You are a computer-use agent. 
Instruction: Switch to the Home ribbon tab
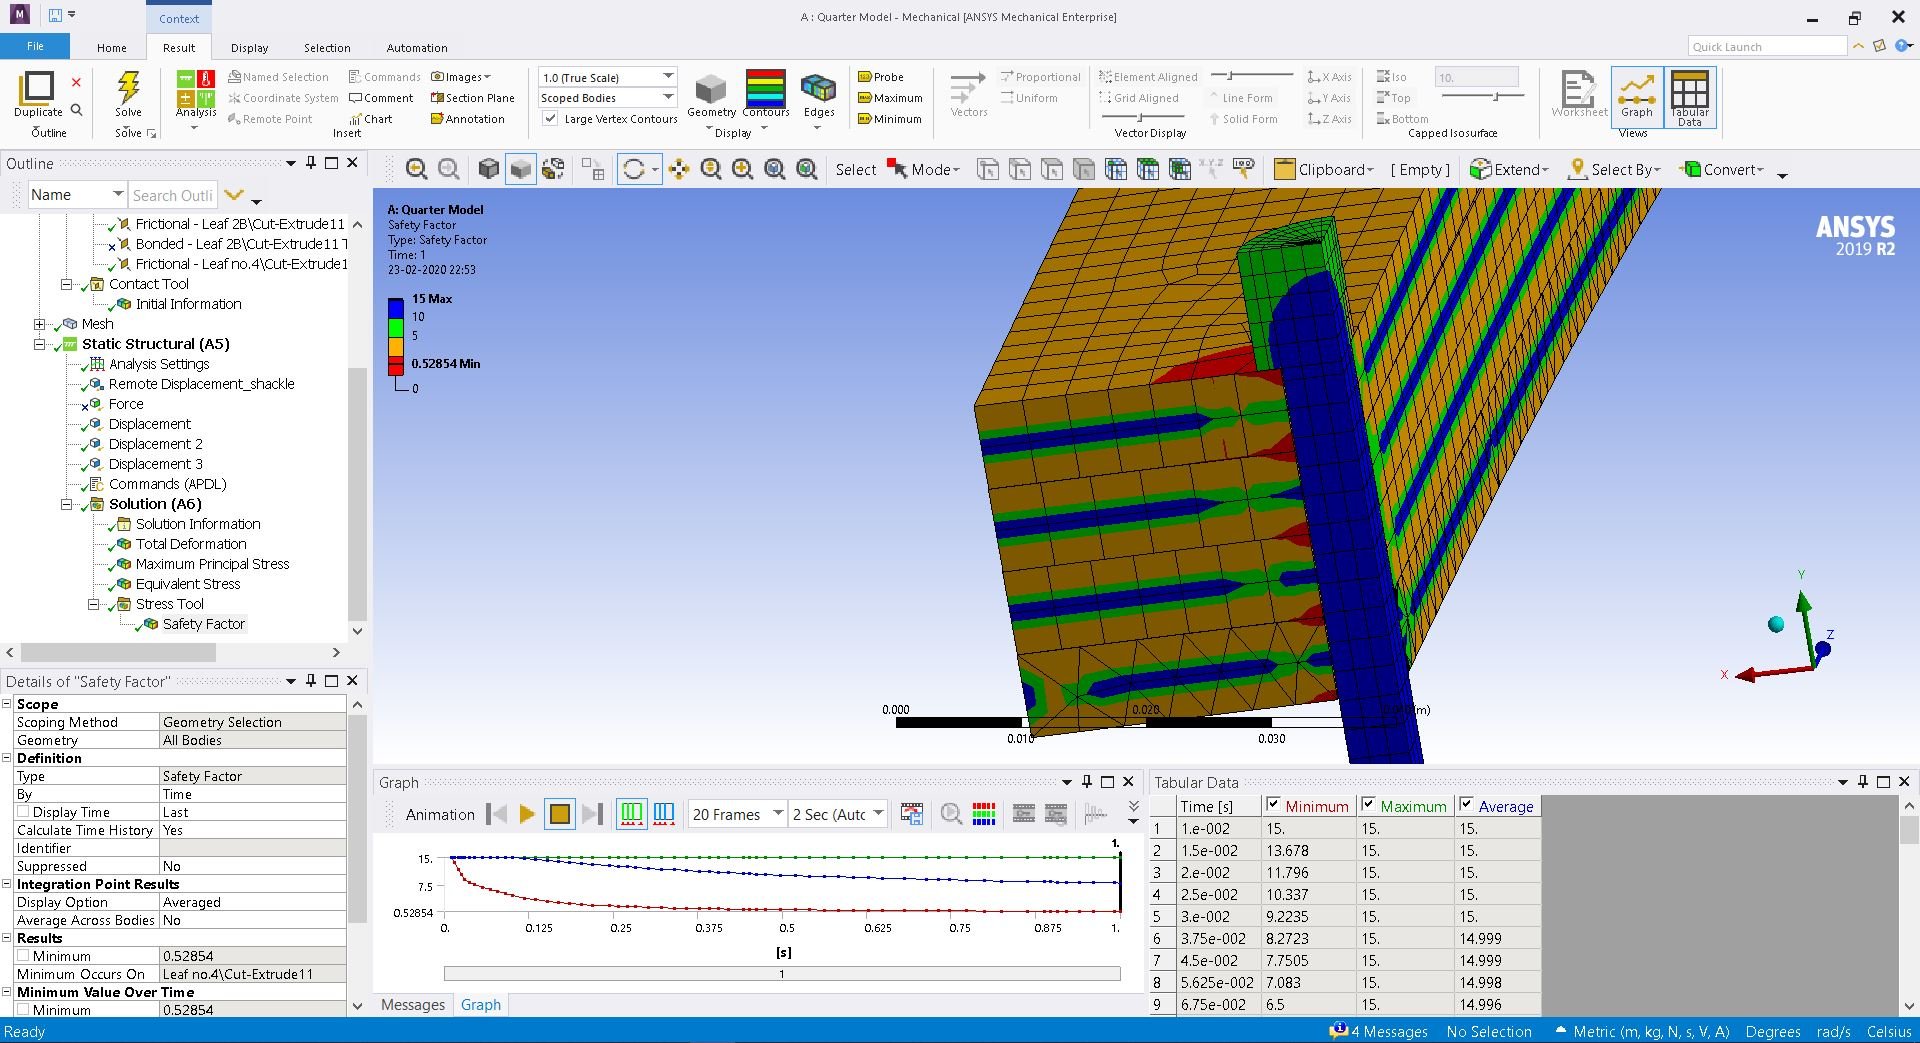click(x=112, y=48)
